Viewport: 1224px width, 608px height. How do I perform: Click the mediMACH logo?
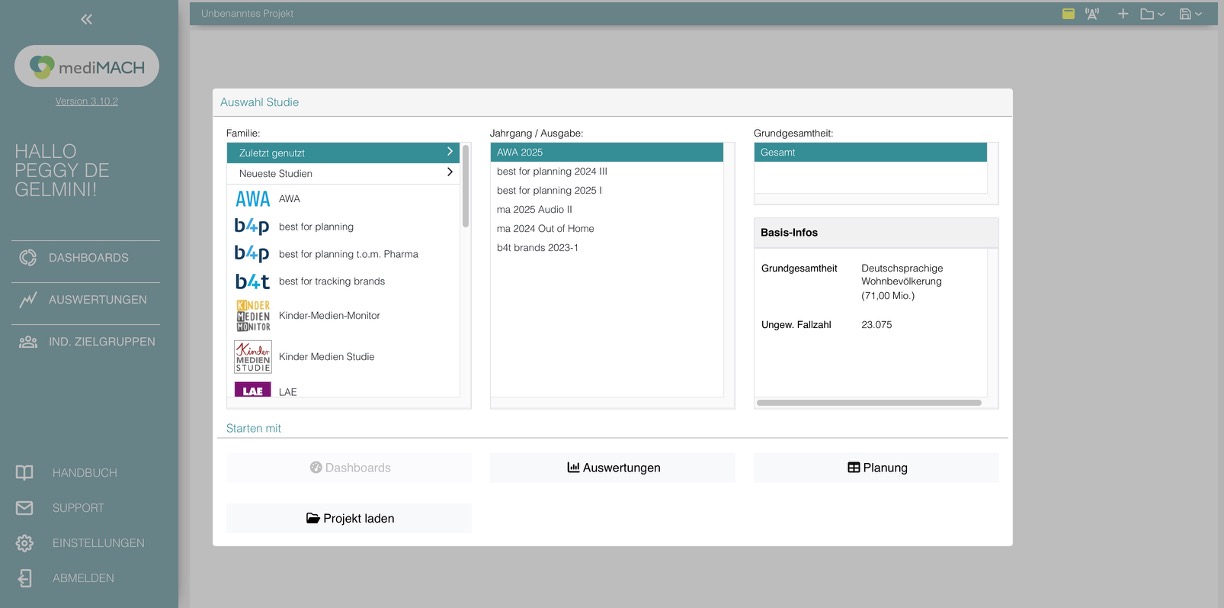[87, 67]
